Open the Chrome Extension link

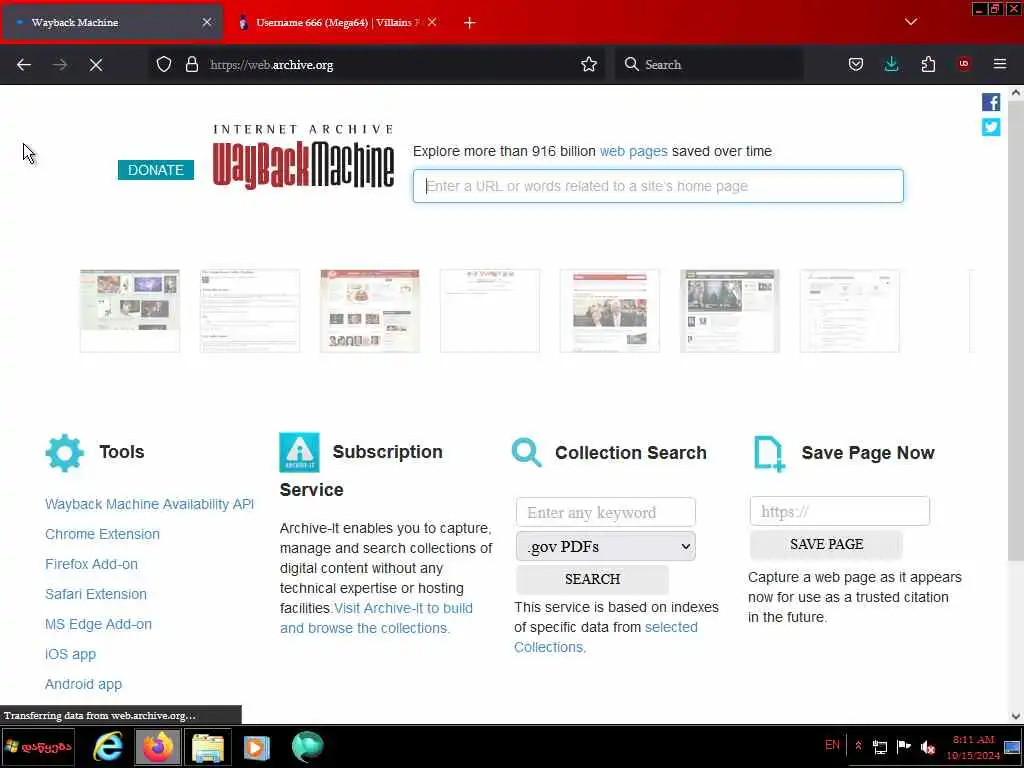pos(103,534)
